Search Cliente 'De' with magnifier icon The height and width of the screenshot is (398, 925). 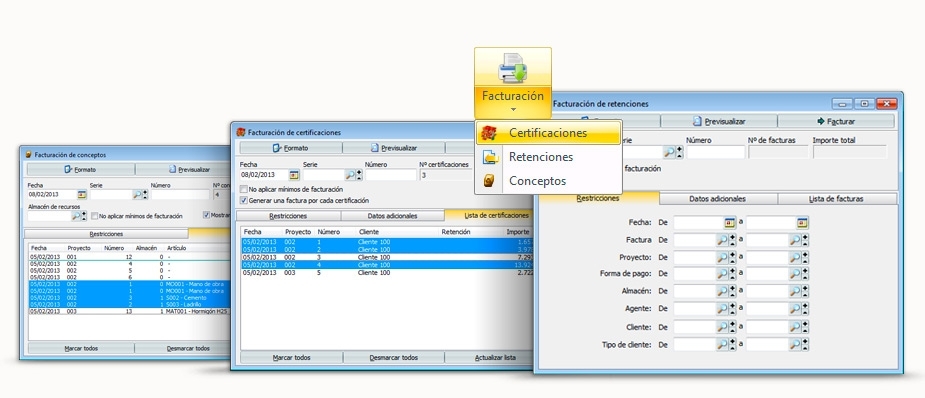(x=723, y=327)
